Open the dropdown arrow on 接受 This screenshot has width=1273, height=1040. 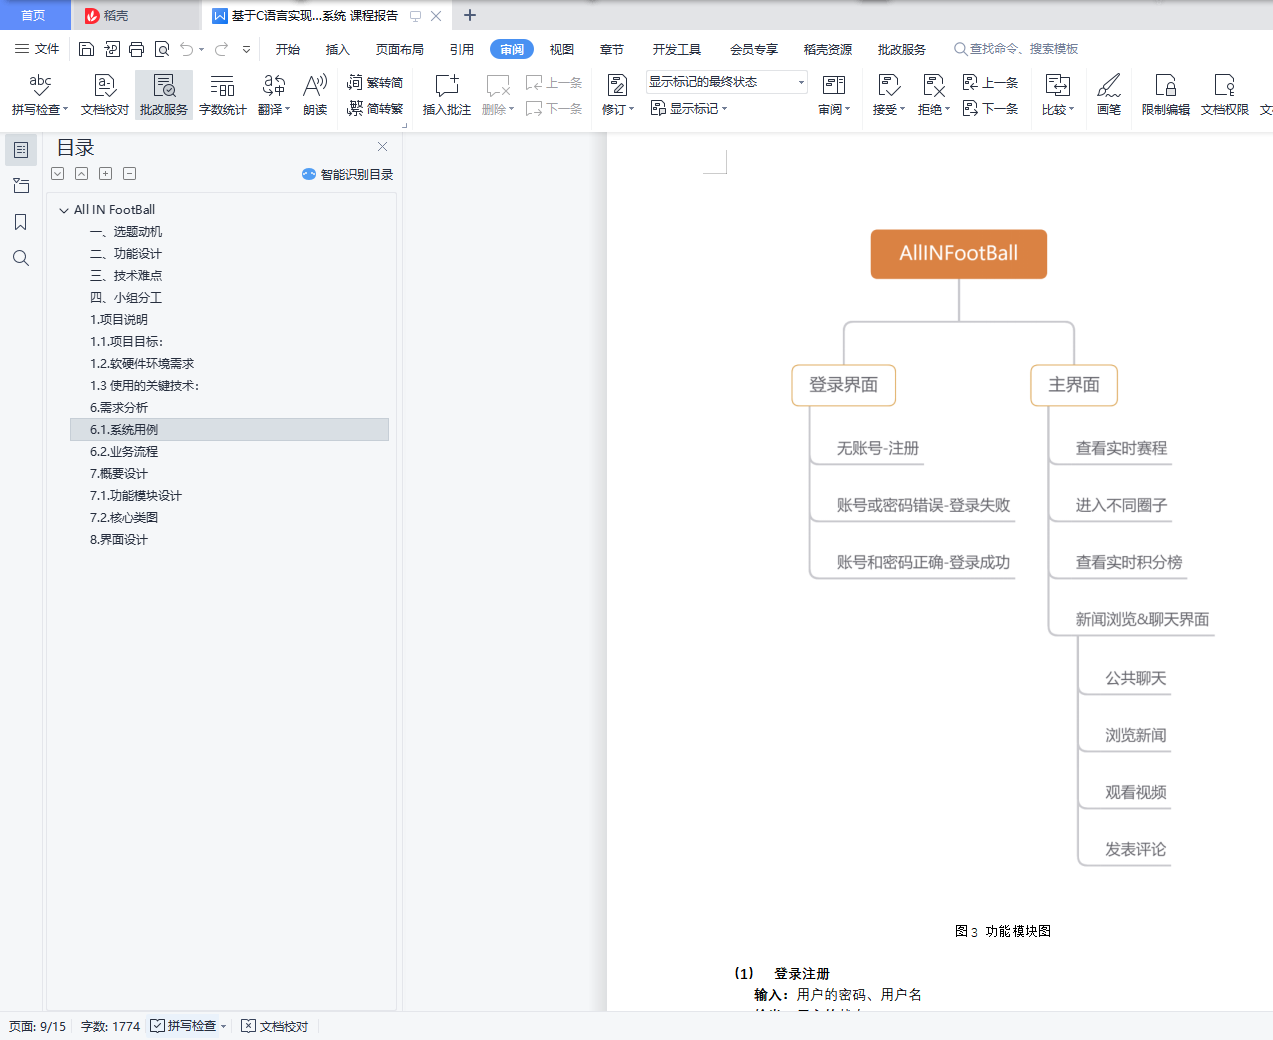[903, 110]
